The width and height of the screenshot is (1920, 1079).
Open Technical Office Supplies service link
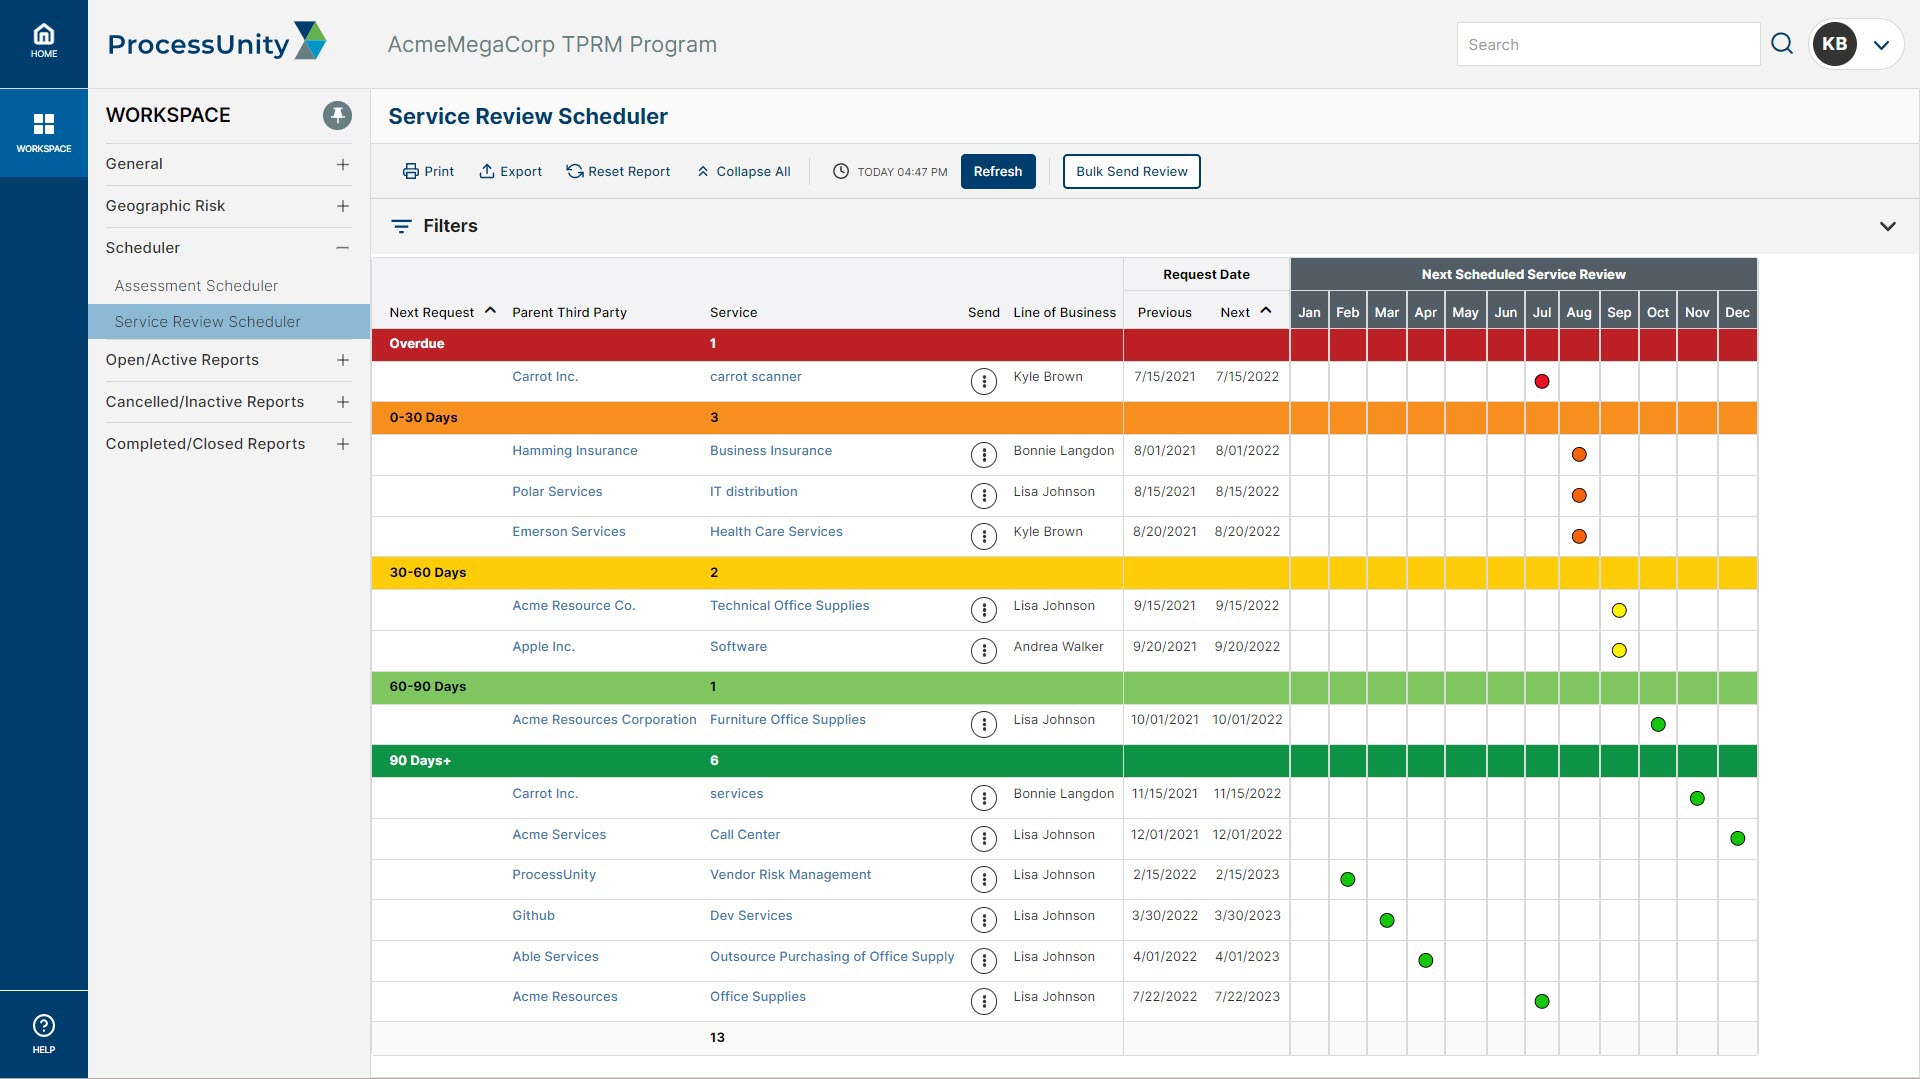pyautogui.click(x=790, y=606)
